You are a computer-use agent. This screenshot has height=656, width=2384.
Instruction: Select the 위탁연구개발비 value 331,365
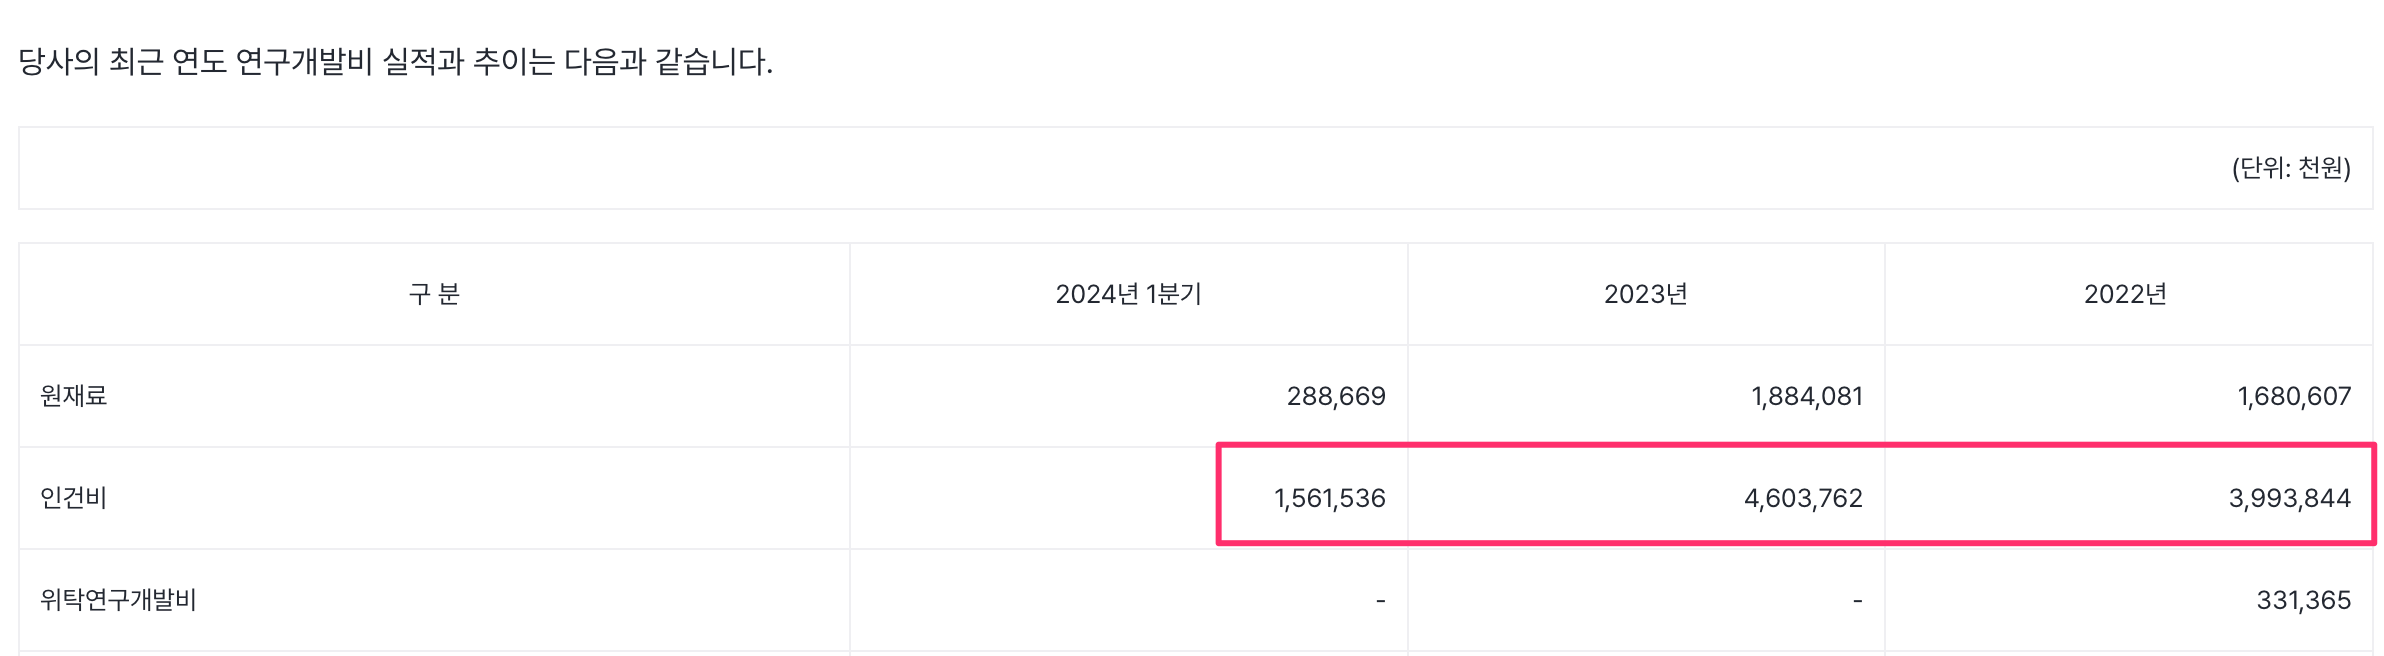[x=2303, y=600]
